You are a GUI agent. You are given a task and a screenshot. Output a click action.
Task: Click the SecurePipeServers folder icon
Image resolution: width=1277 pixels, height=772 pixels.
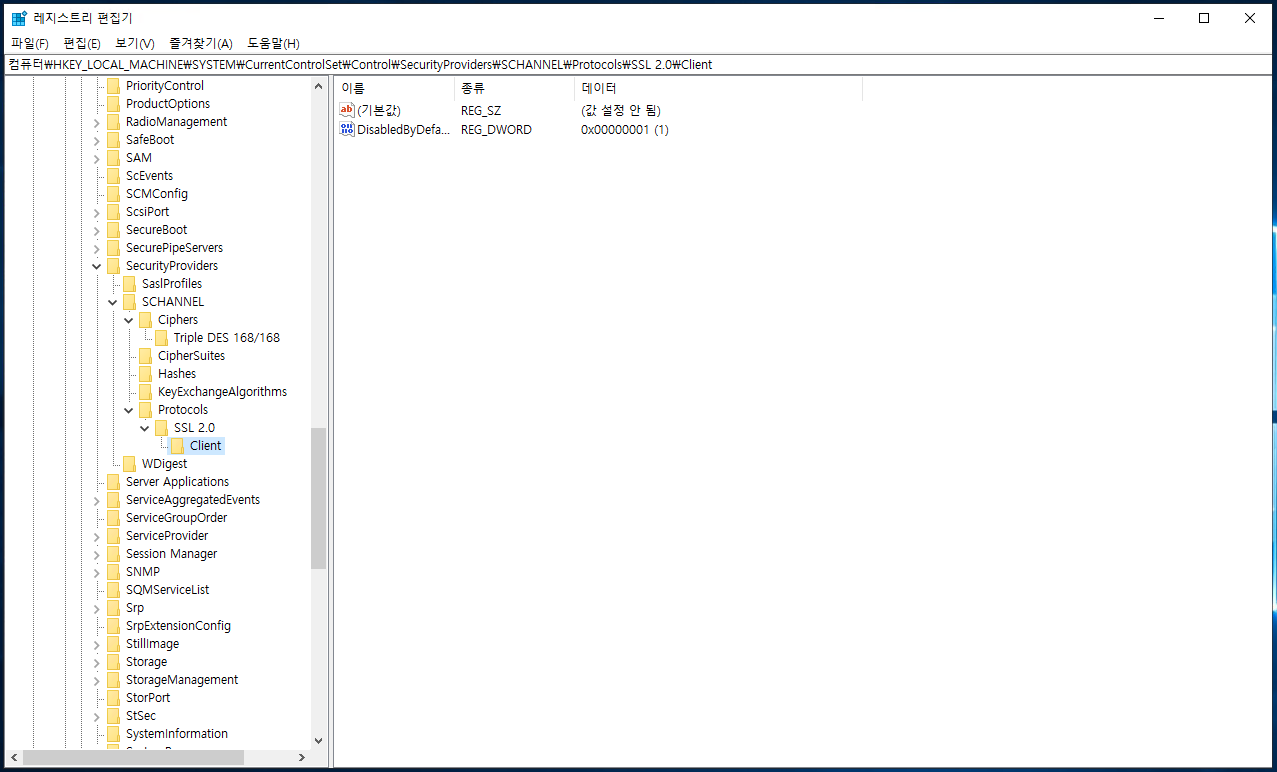tap(113, 248)
